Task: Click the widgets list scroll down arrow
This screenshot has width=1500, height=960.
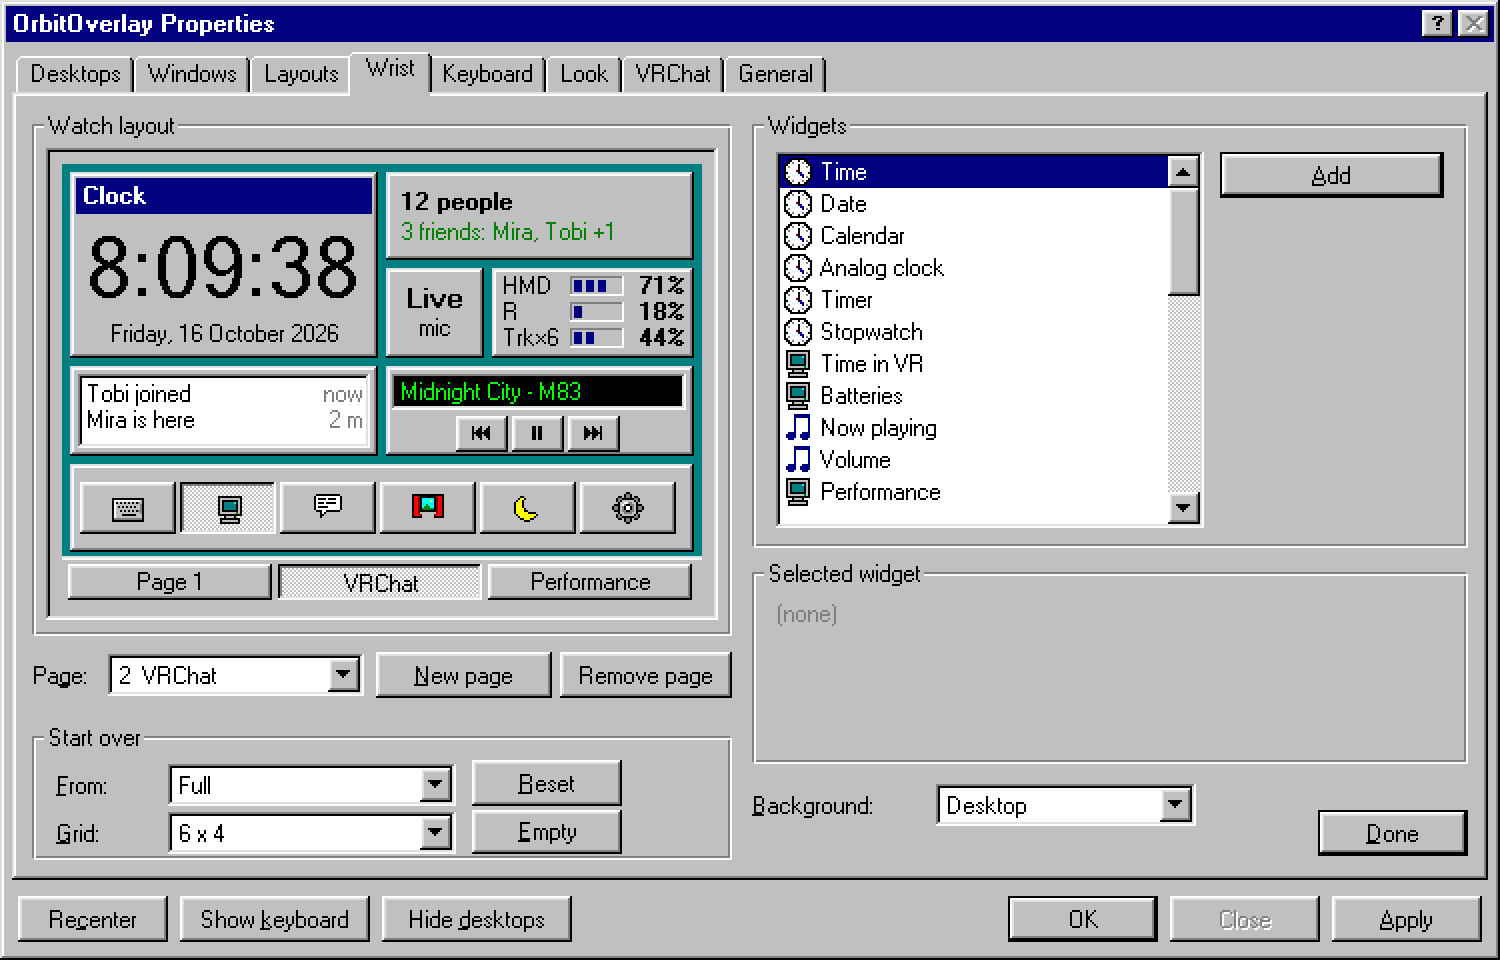Action: (x=1183, y=507)
